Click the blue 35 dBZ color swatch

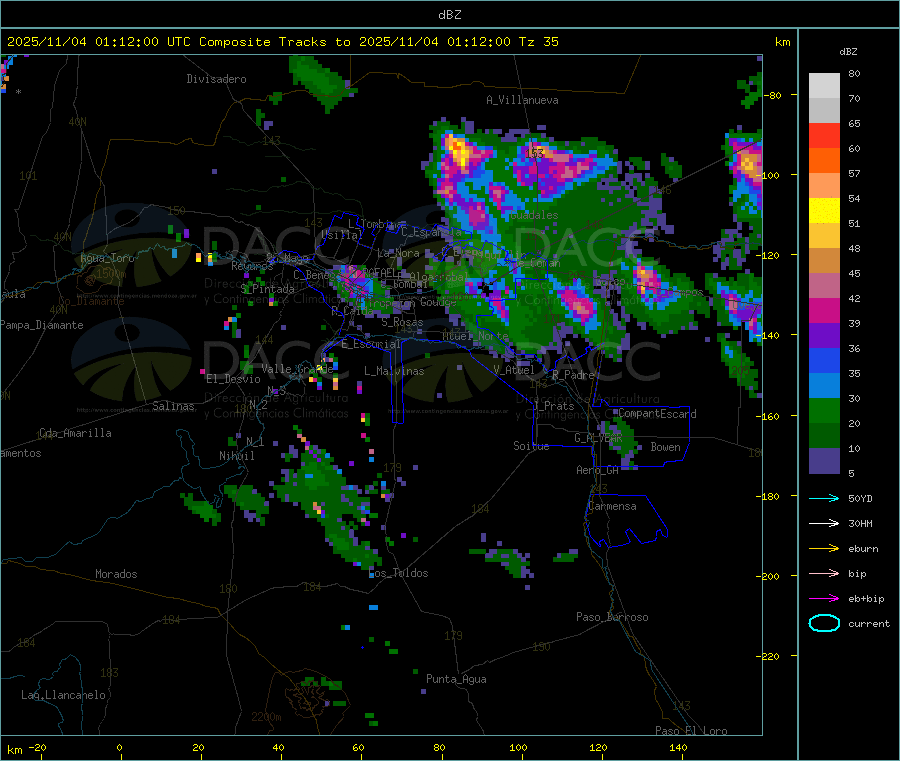click(x=824, y=360)
